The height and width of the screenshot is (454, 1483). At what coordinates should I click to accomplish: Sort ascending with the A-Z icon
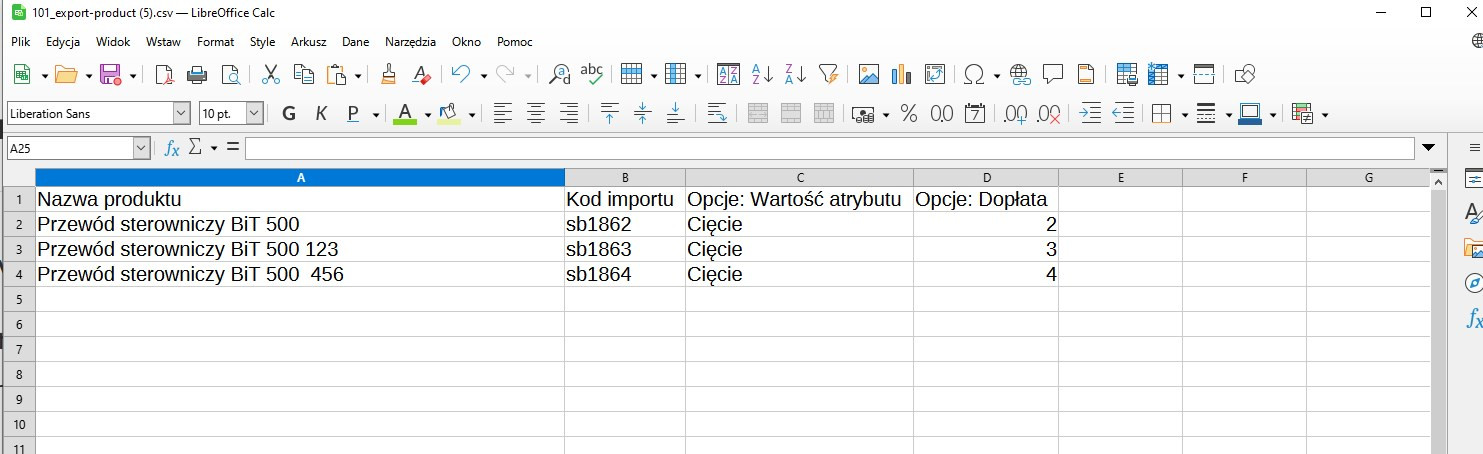point(762,74)
